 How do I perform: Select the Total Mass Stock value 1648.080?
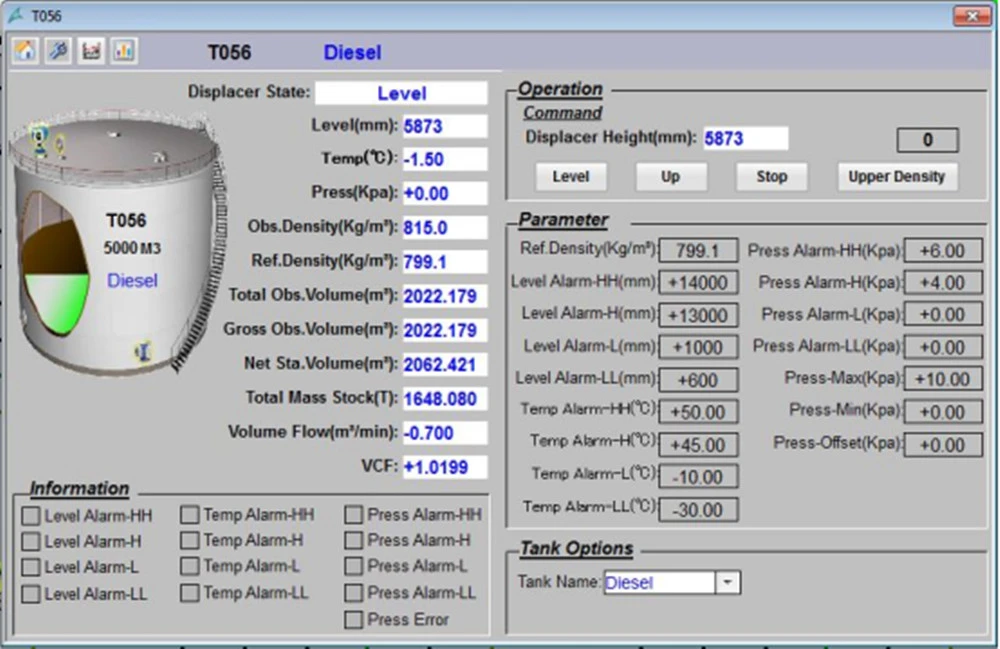pos(445,399)
